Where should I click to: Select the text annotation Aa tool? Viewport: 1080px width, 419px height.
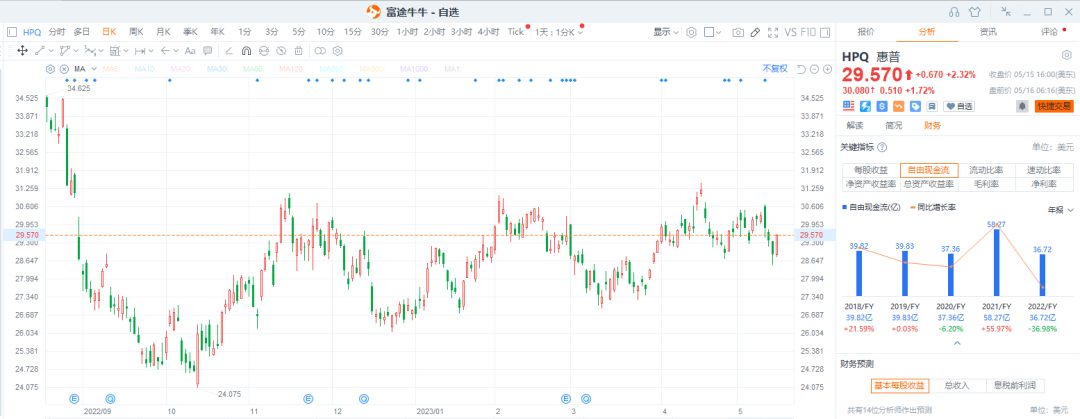point(190,50)
